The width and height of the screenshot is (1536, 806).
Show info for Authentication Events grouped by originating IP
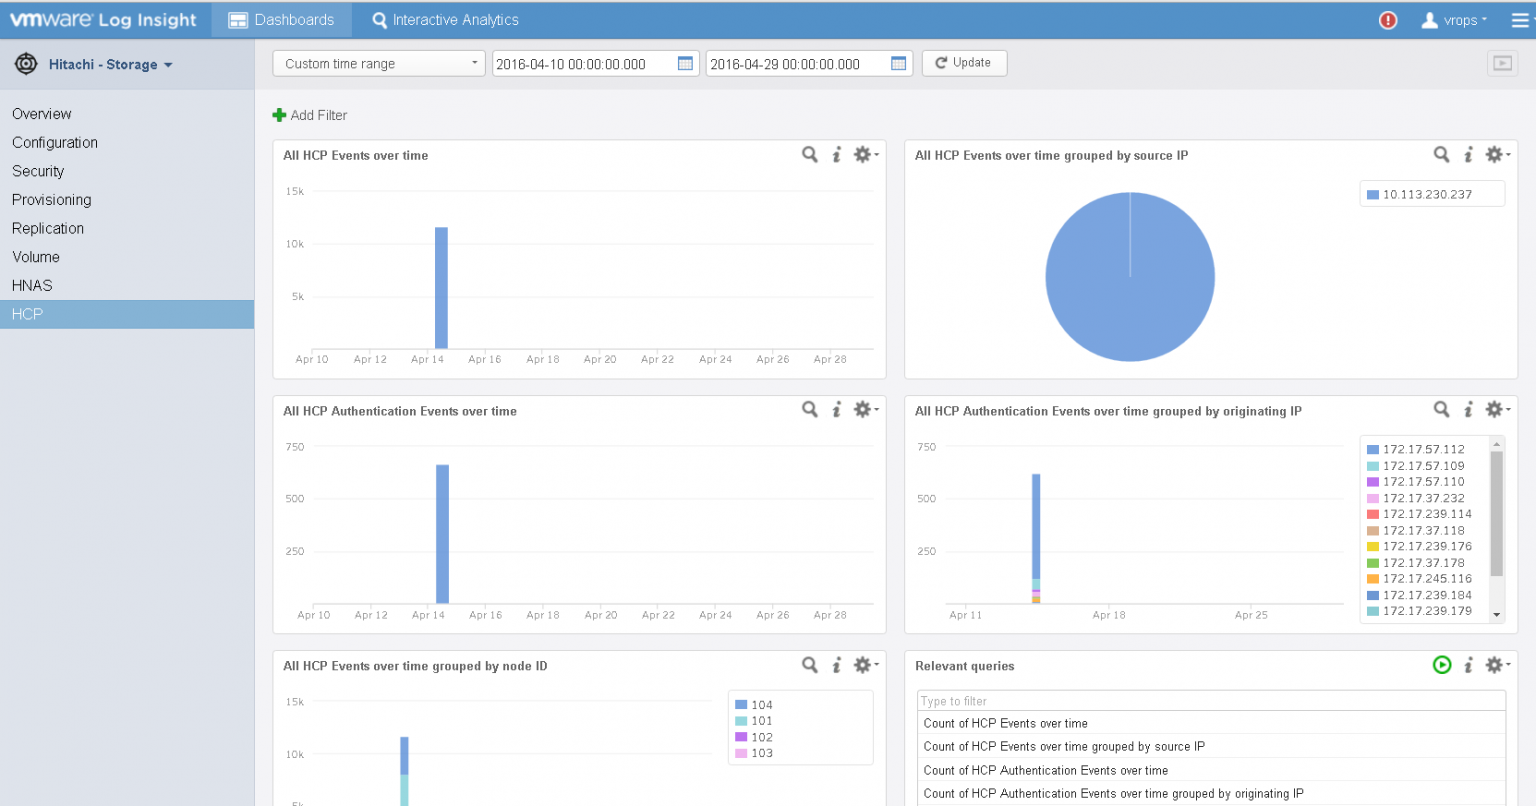[x=1469, y=410]
